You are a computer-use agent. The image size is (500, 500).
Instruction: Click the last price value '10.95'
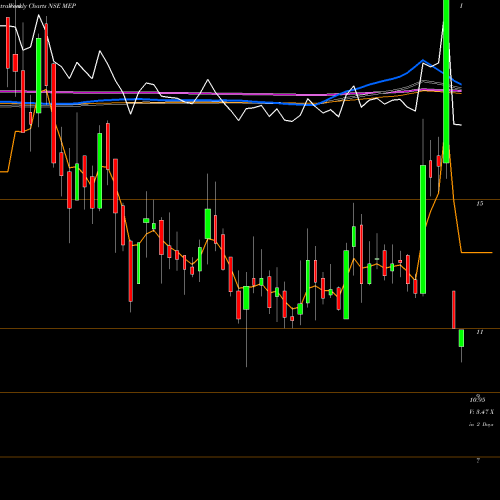477,400
